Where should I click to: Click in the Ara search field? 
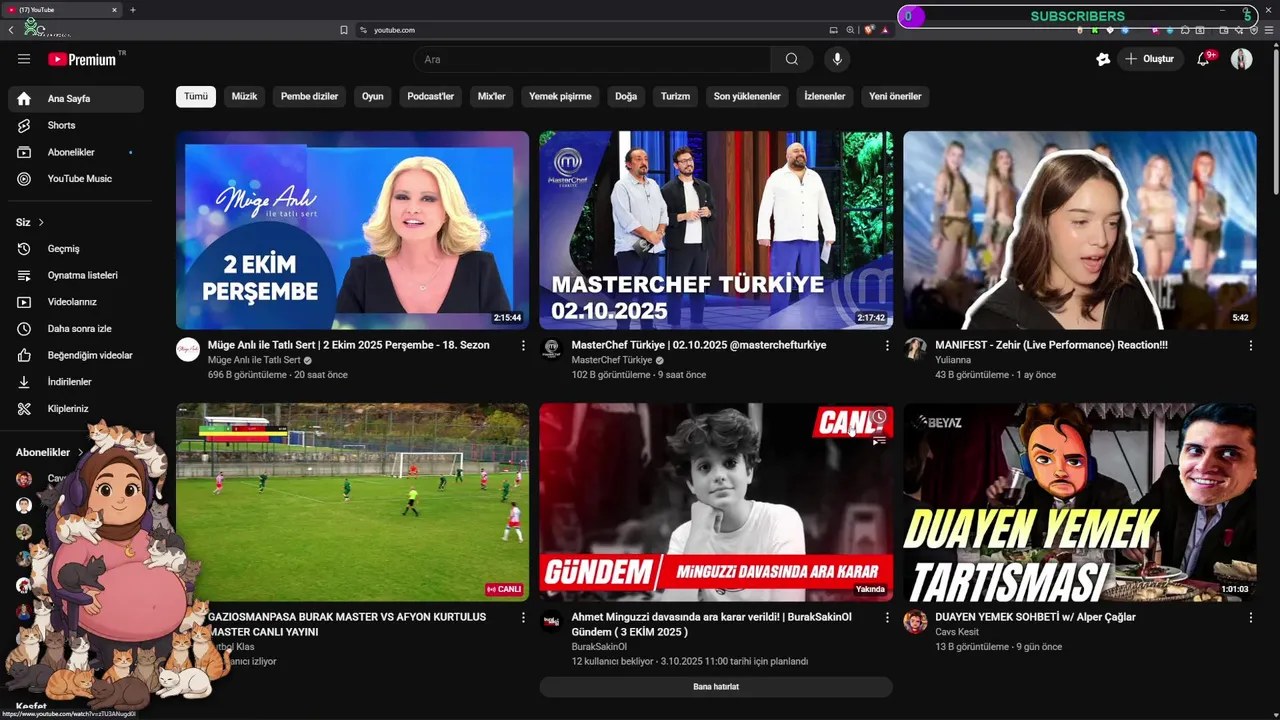(592, 59)
